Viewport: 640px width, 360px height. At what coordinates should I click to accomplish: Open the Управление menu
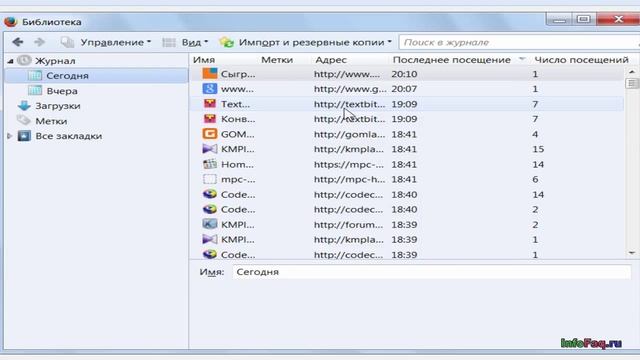(116, 42)
